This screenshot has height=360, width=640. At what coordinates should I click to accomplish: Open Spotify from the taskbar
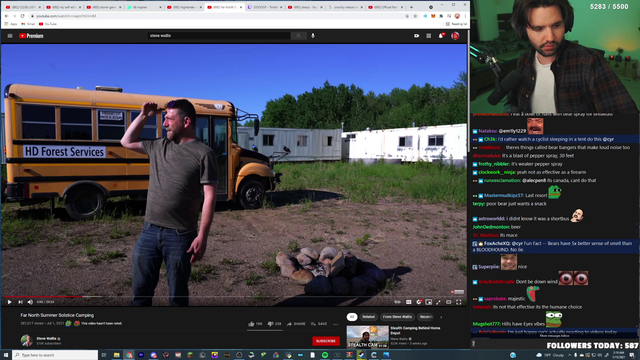pos(325,355)
